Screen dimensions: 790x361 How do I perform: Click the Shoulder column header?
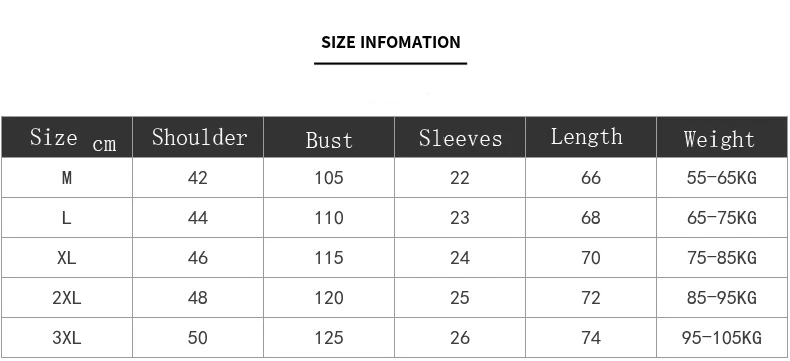(x=198, y=137)
